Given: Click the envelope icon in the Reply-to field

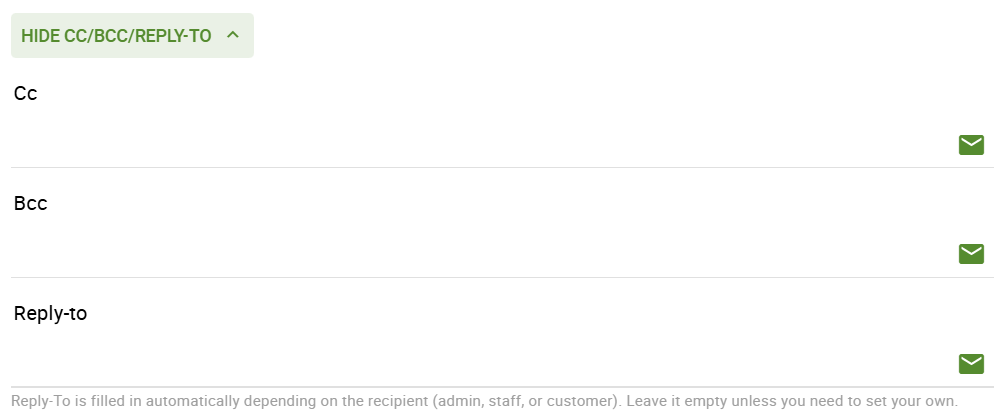Looking at the screenshot, I should tap(971, 363).
